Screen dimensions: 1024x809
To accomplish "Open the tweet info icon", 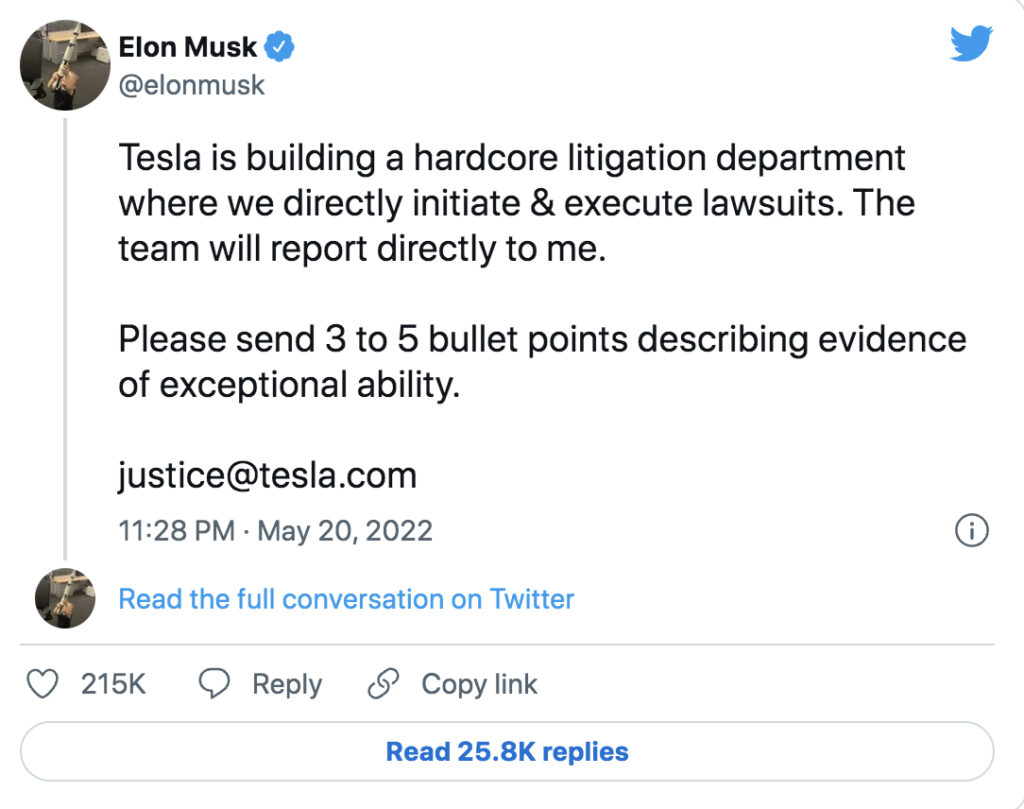I will pyautogui.click(x=971, y=530).
